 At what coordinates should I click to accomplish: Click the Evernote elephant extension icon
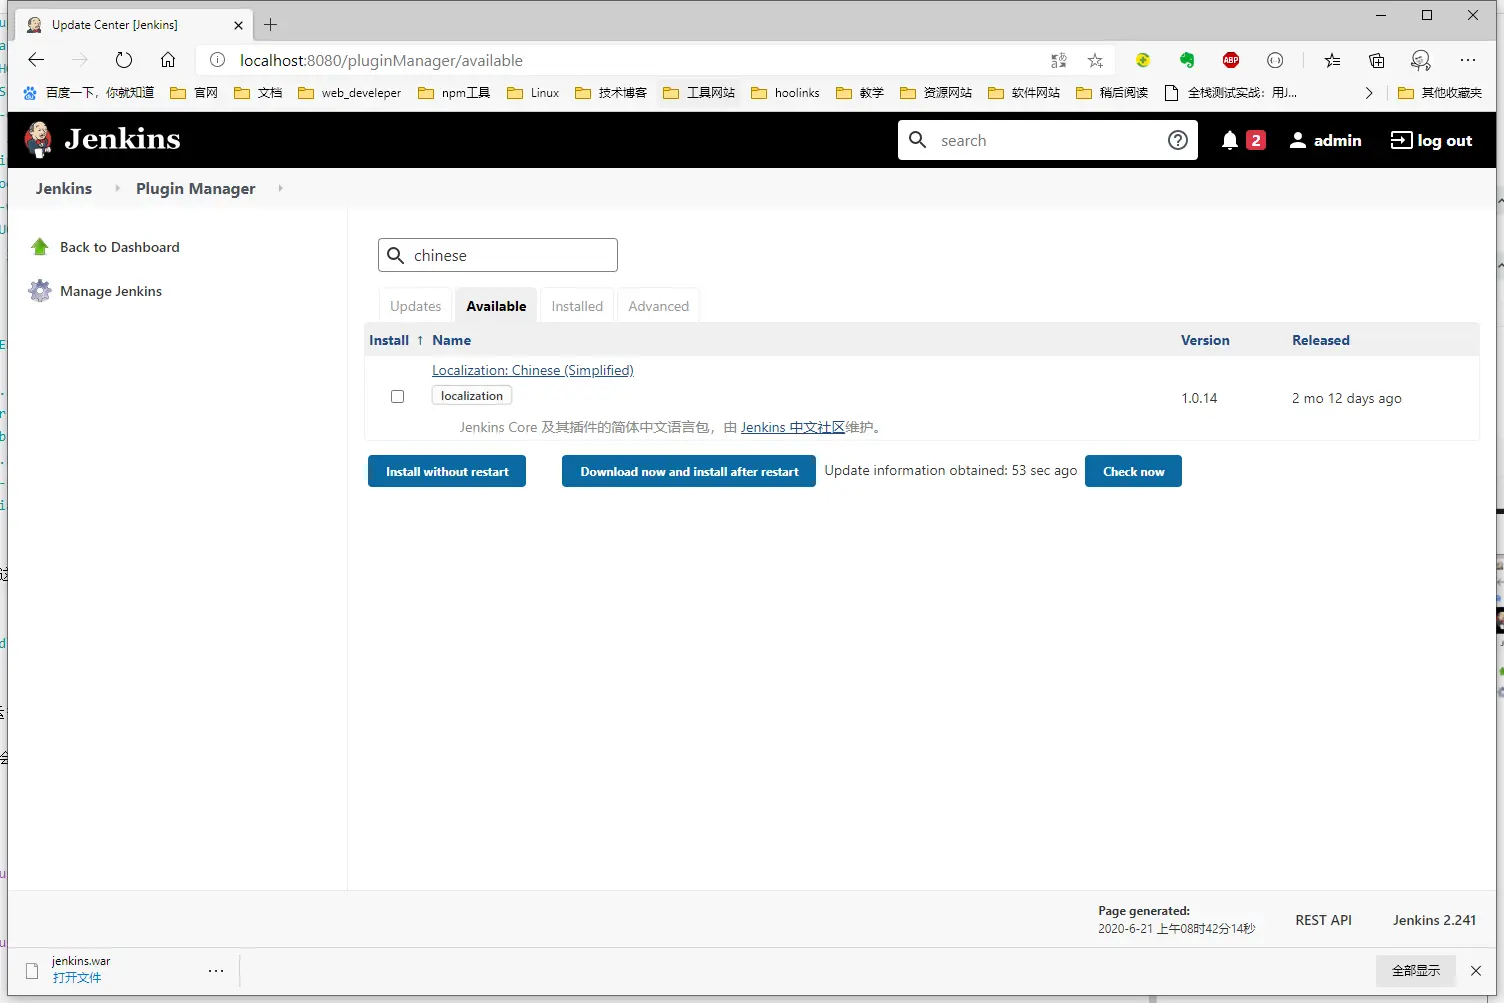coord(1187,60)
